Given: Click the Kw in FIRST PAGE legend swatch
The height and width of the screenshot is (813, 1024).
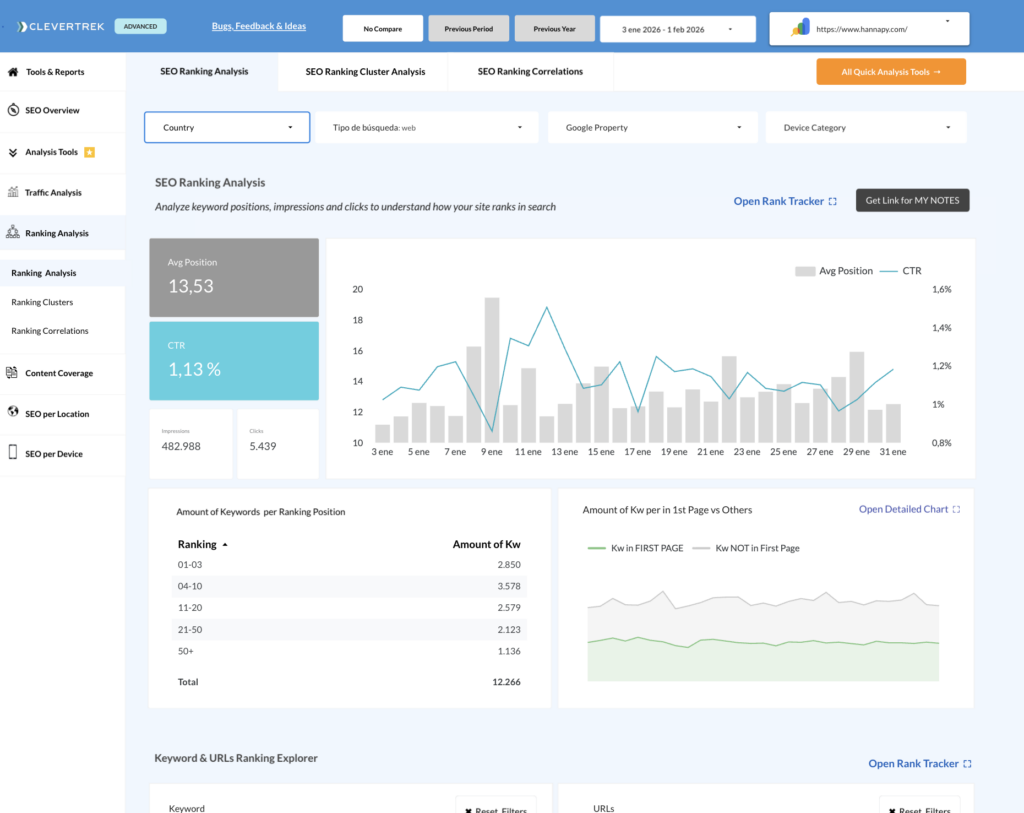Looking at the screenshot, I should [597, 548].
